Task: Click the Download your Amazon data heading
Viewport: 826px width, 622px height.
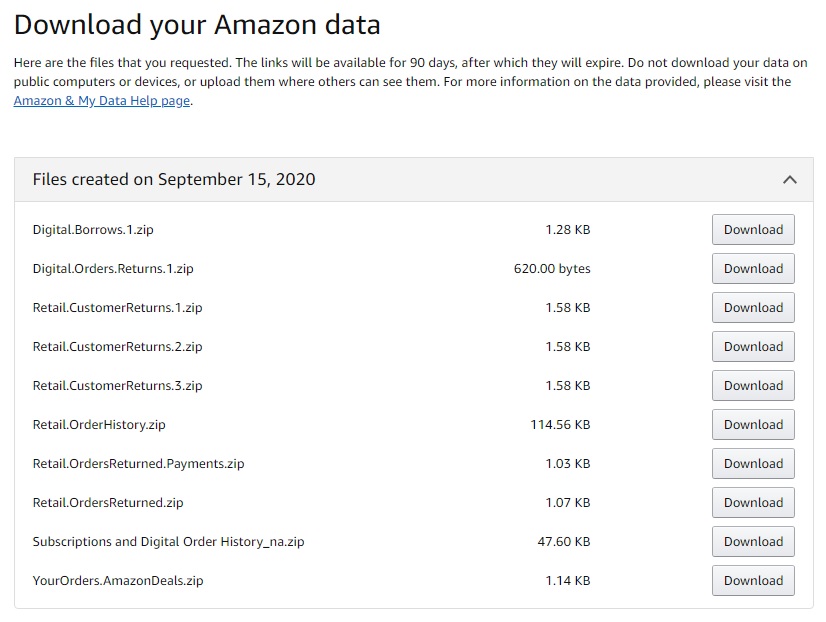Action: [x=195, y=24]
